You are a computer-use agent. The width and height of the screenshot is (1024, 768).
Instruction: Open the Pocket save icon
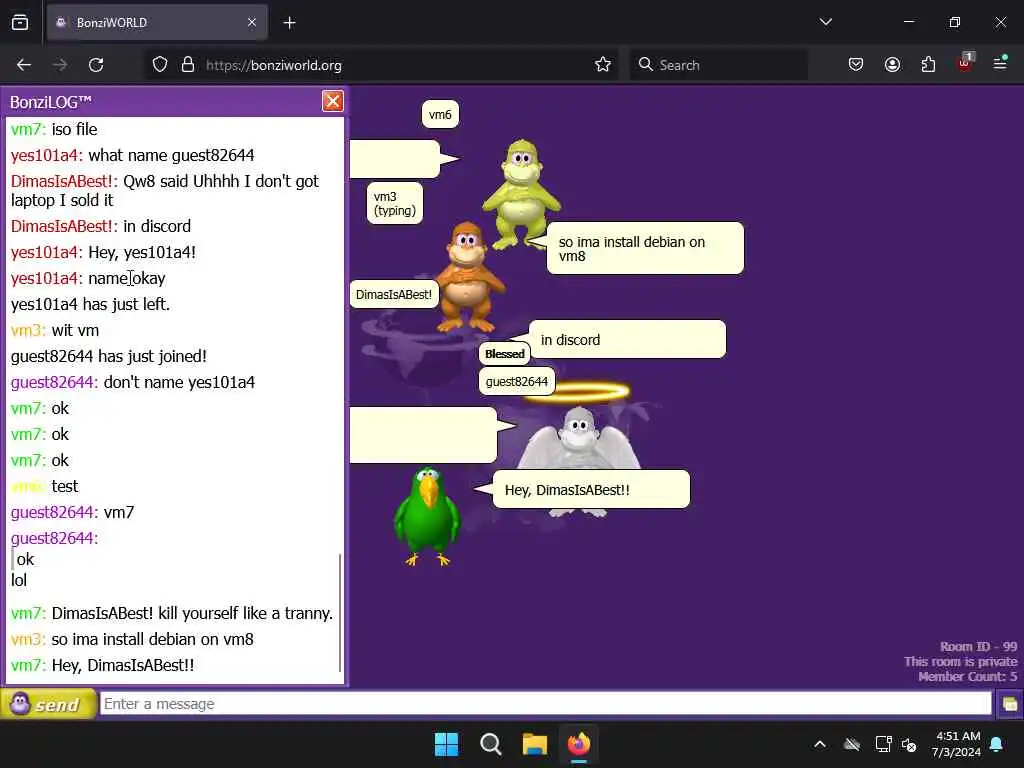coord(856,65)
